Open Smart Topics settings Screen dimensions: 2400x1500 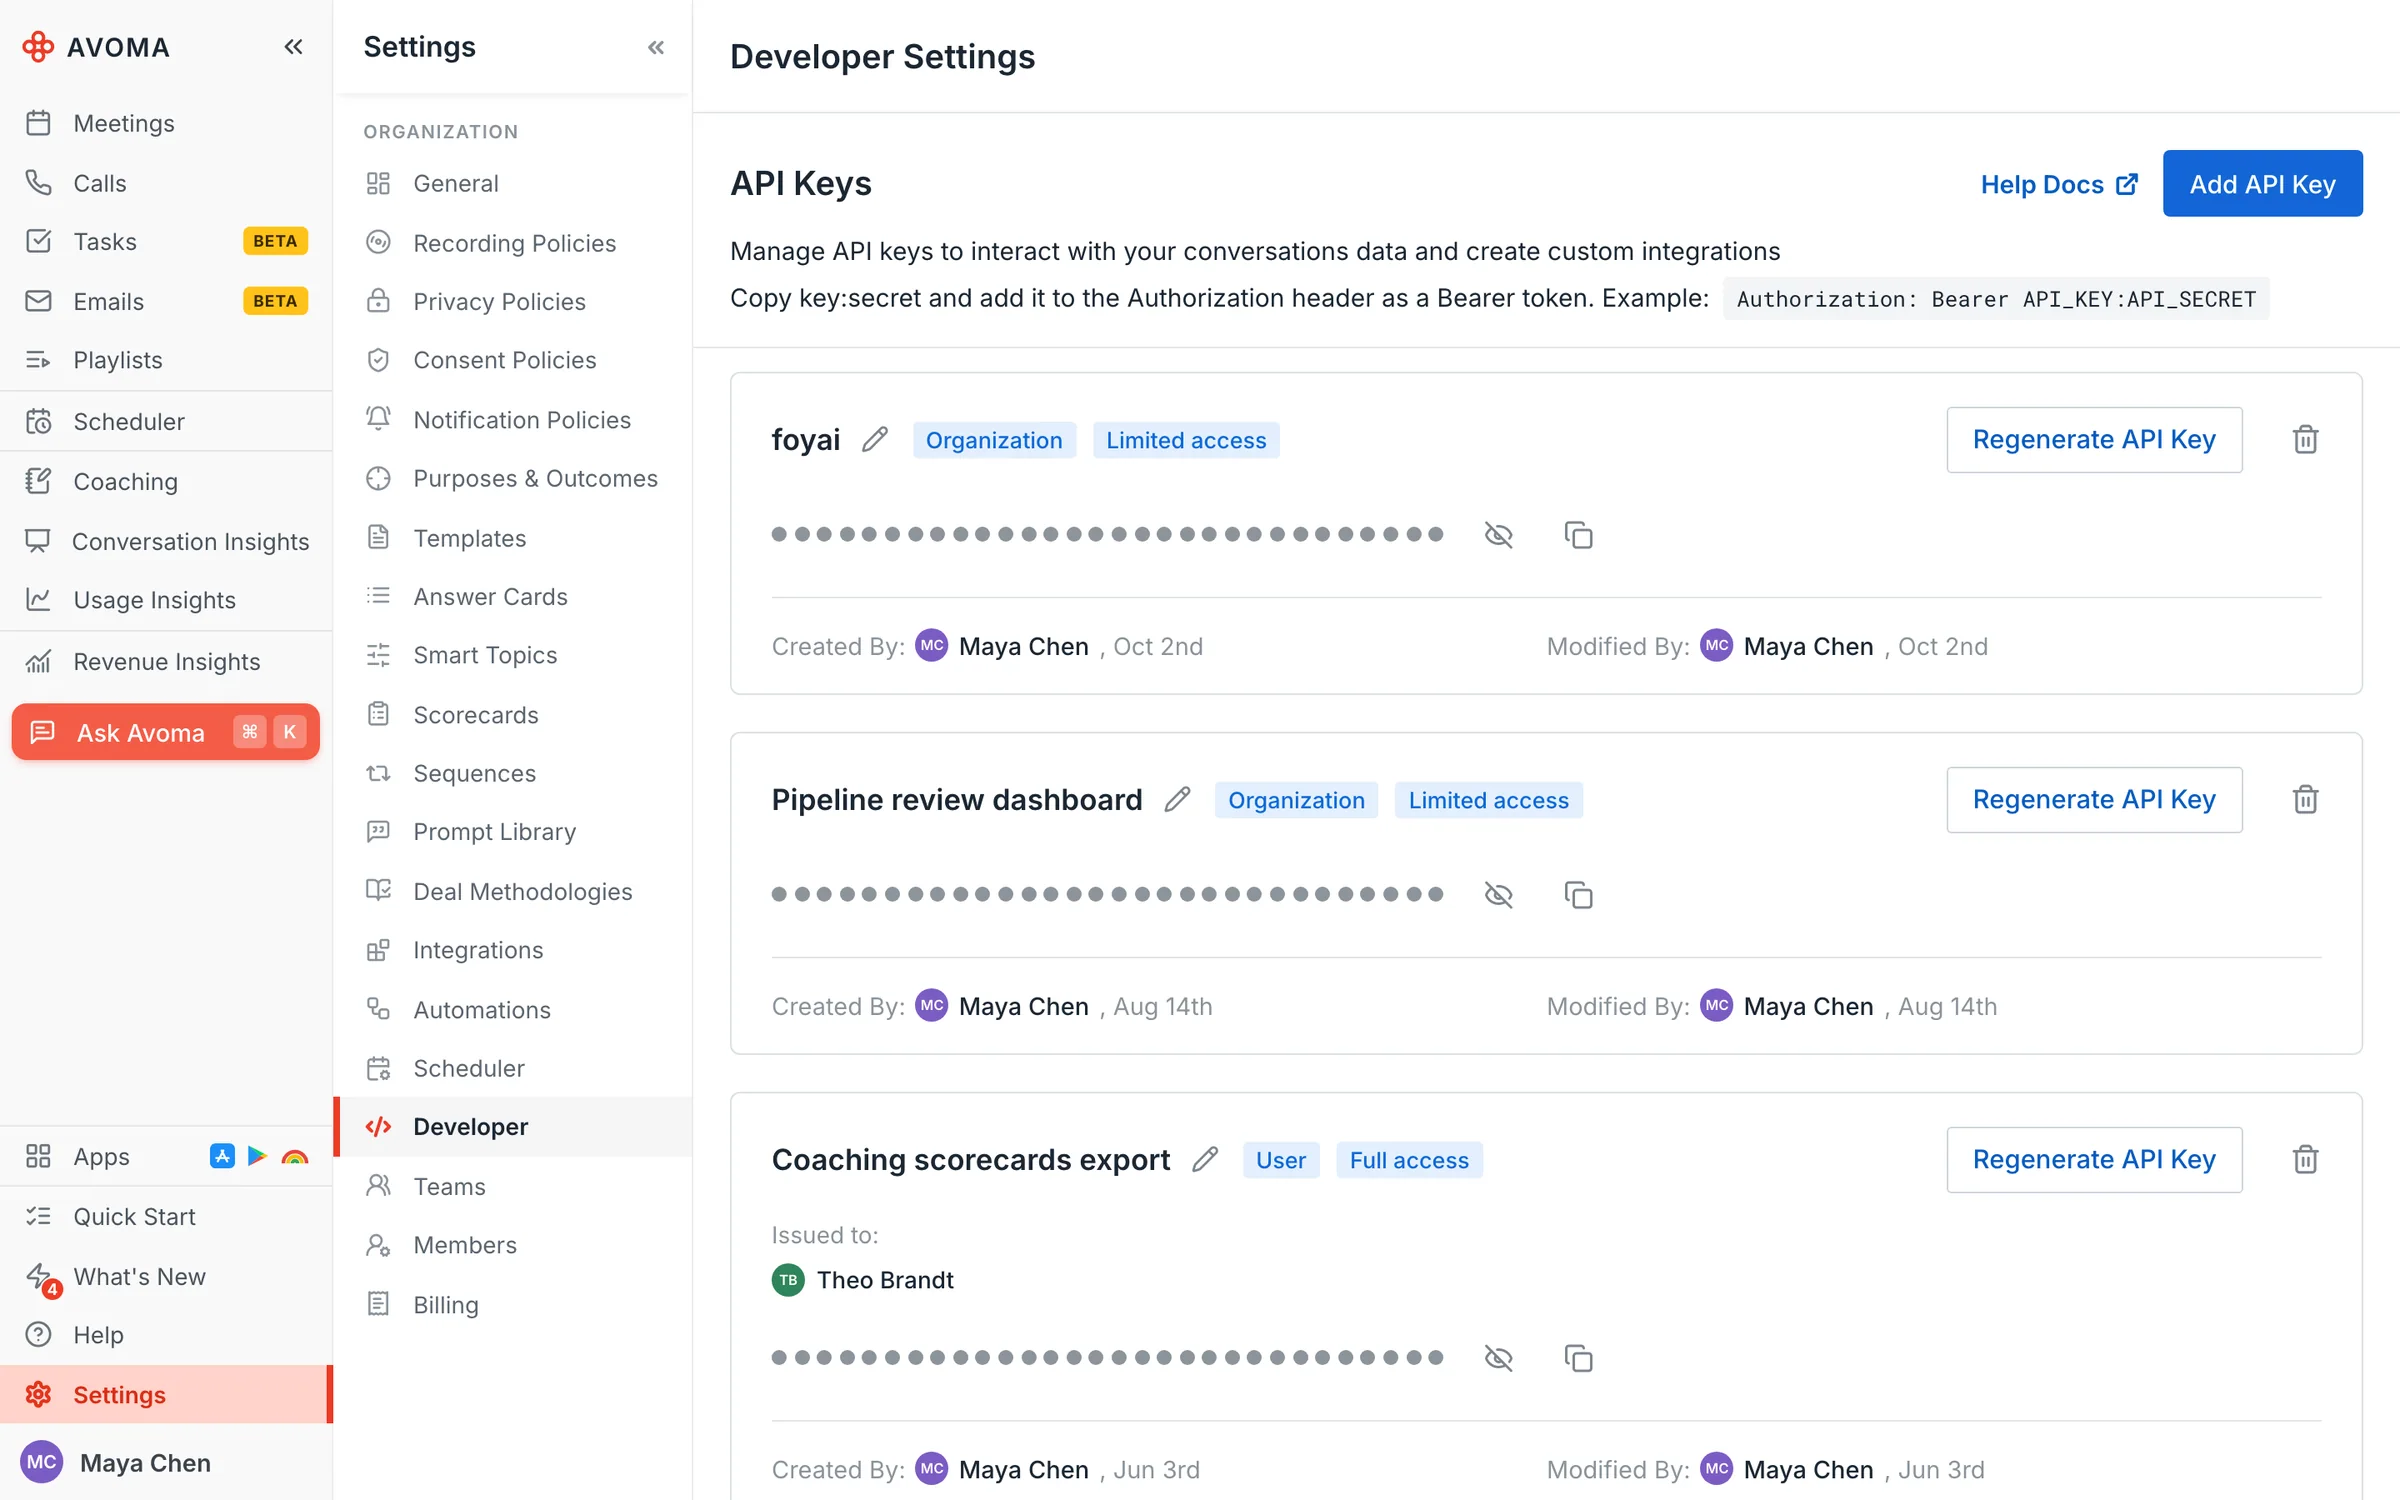512,655
